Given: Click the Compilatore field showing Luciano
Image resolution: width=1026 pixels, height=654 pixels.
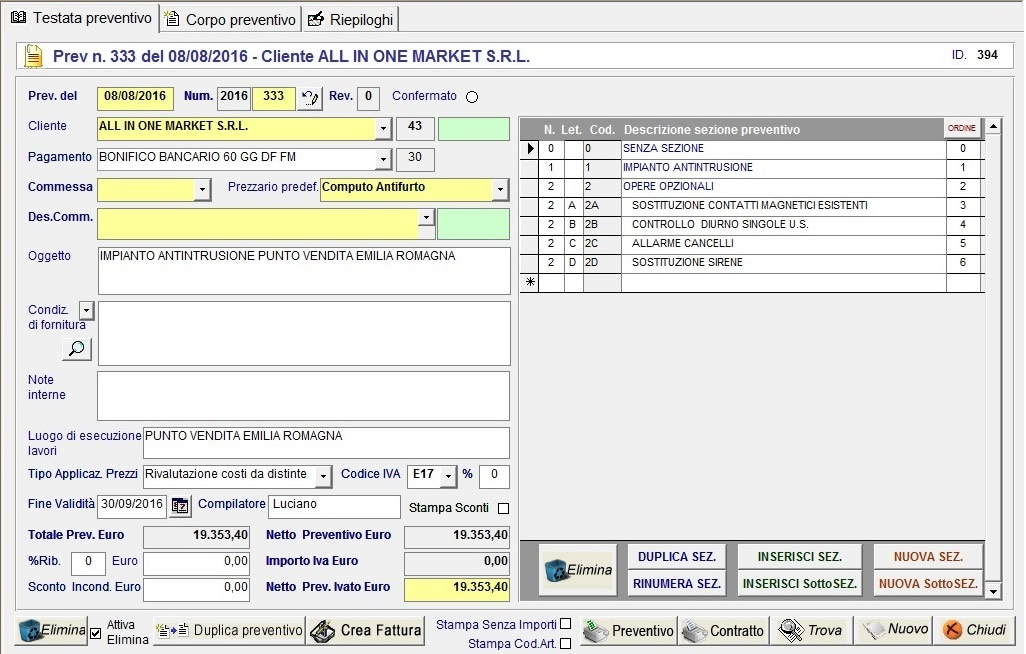Looking at the screenshot, I should pyautogui.click(x=334, y=506).
